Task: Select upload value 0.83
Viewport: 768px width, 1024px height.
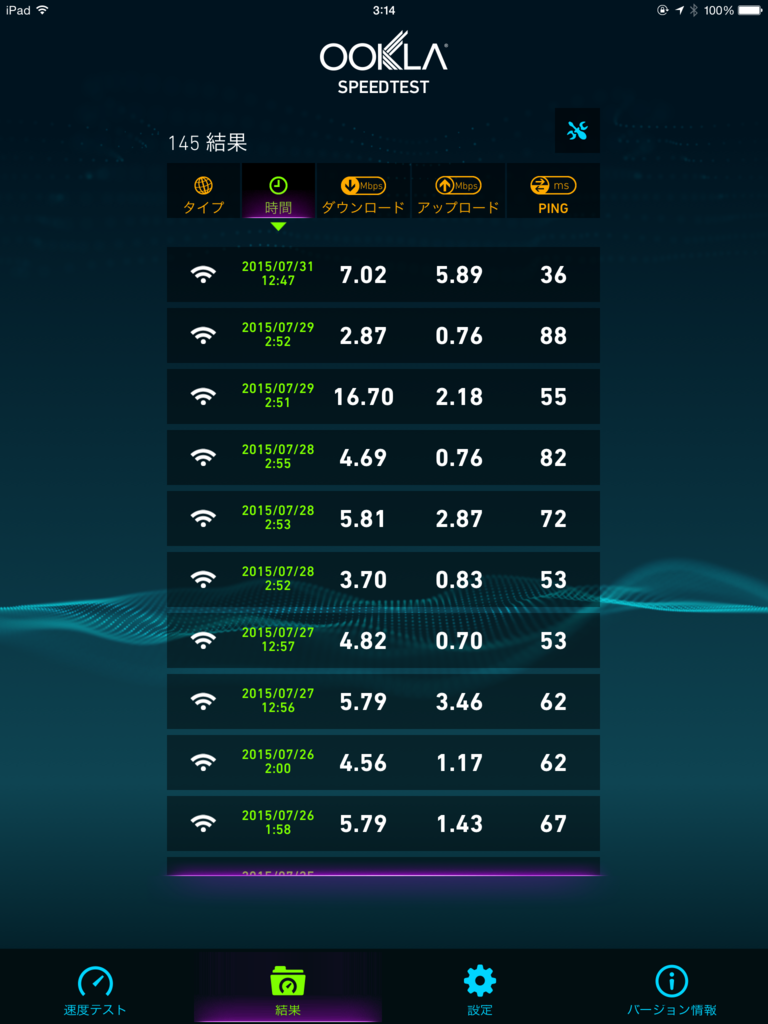Action: point(459,580)
